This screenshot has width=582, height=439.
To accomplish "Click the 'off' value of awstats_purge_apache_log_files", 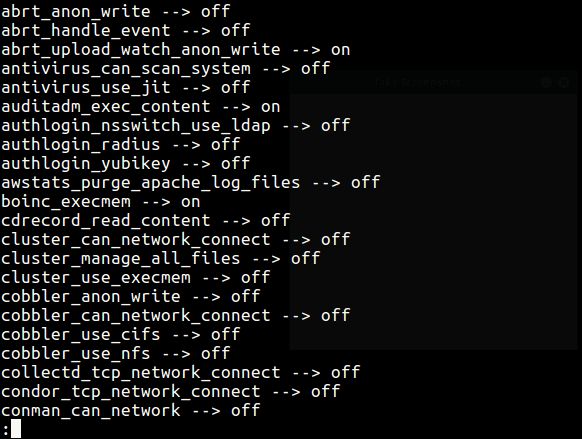I will coord(365,182).
